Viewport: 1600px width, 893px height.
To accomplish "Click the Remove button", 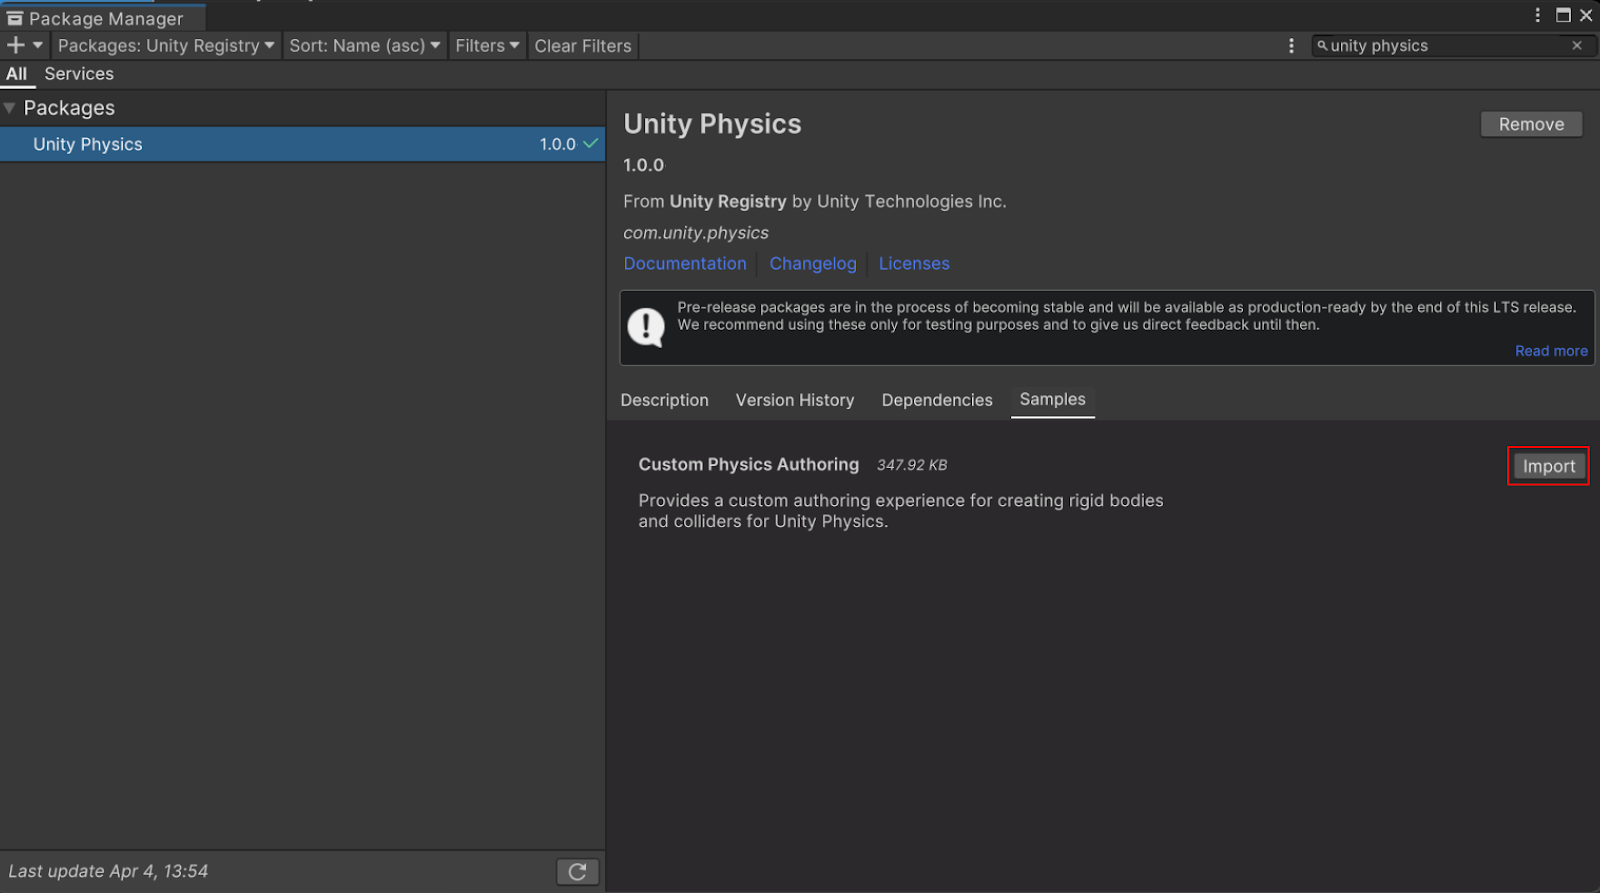I will click(x=1531, y=124).
